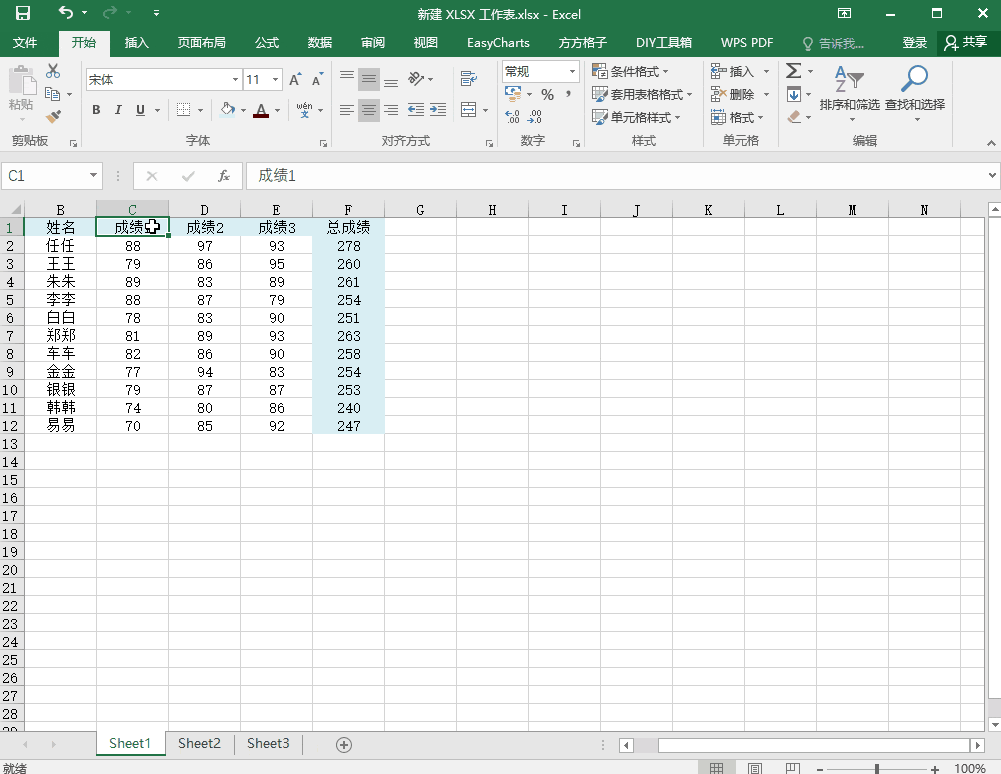The height and width of the screenshot is (774, 1001).
Task: Toggle Bold formatting
Action: click(x=96, y=110)
